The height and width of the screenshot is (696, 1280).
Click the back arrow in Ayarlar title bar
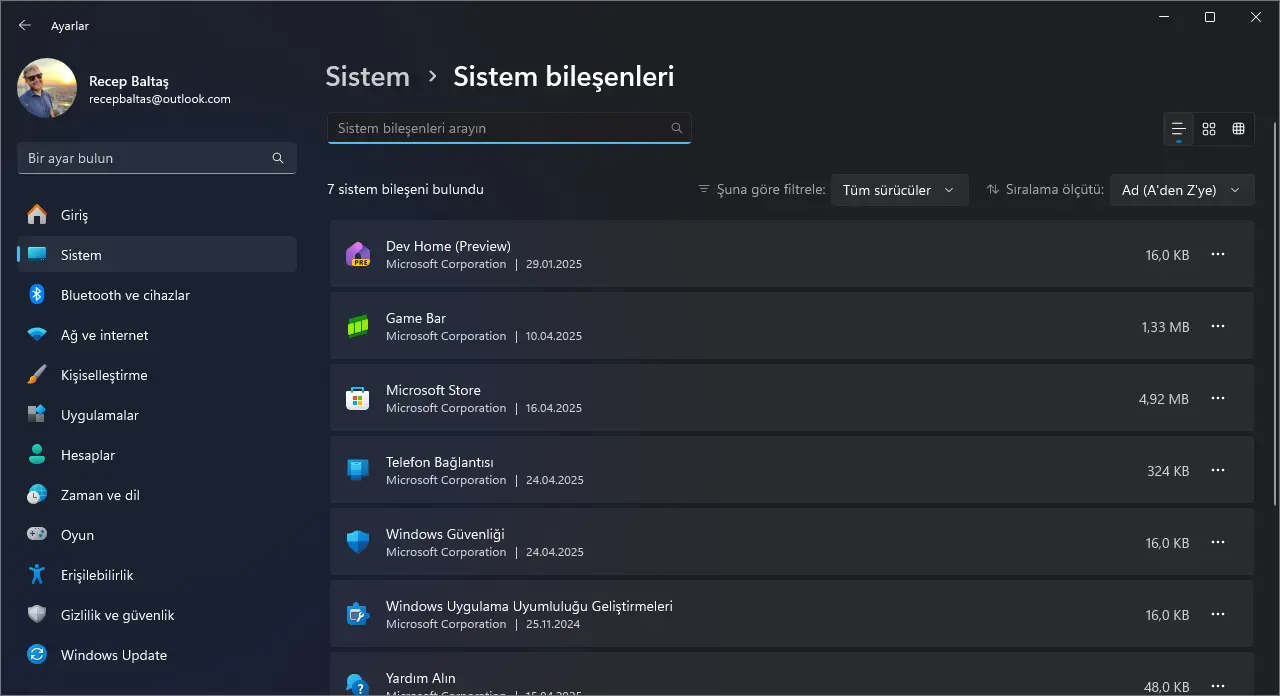point(25,25)
